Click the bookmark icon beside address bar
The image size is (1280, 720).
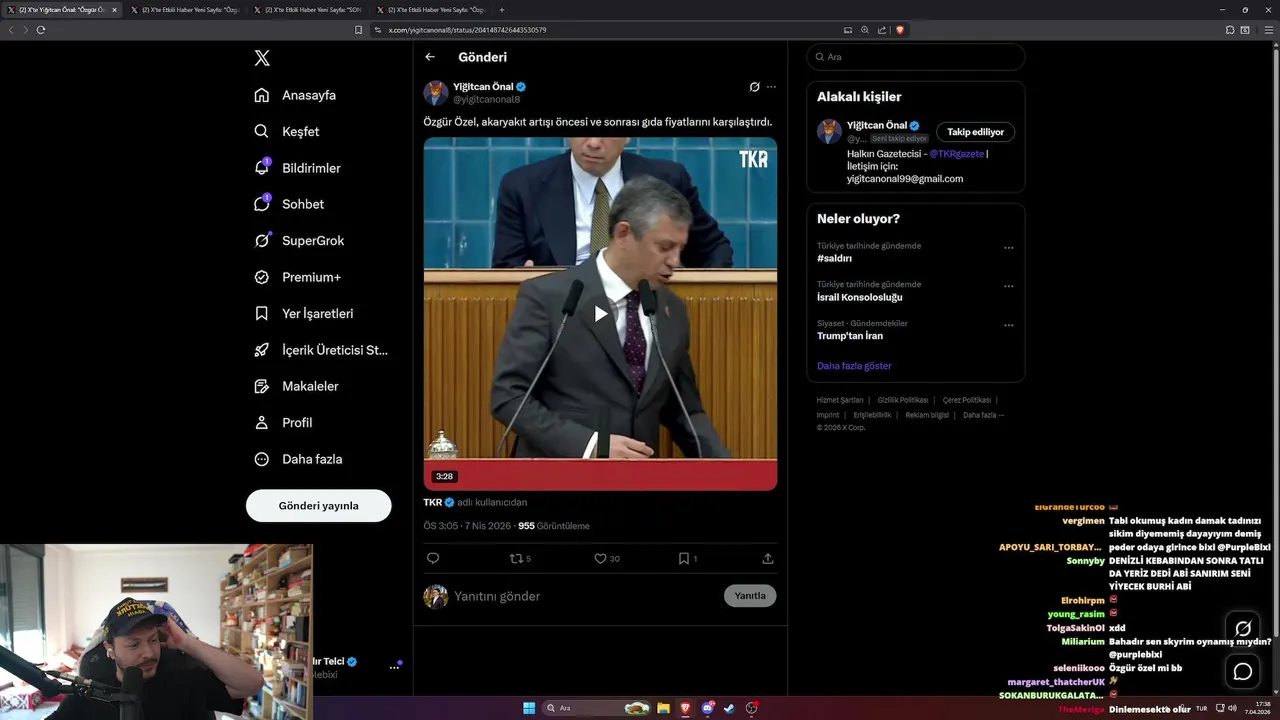click(x=358, y=30)
